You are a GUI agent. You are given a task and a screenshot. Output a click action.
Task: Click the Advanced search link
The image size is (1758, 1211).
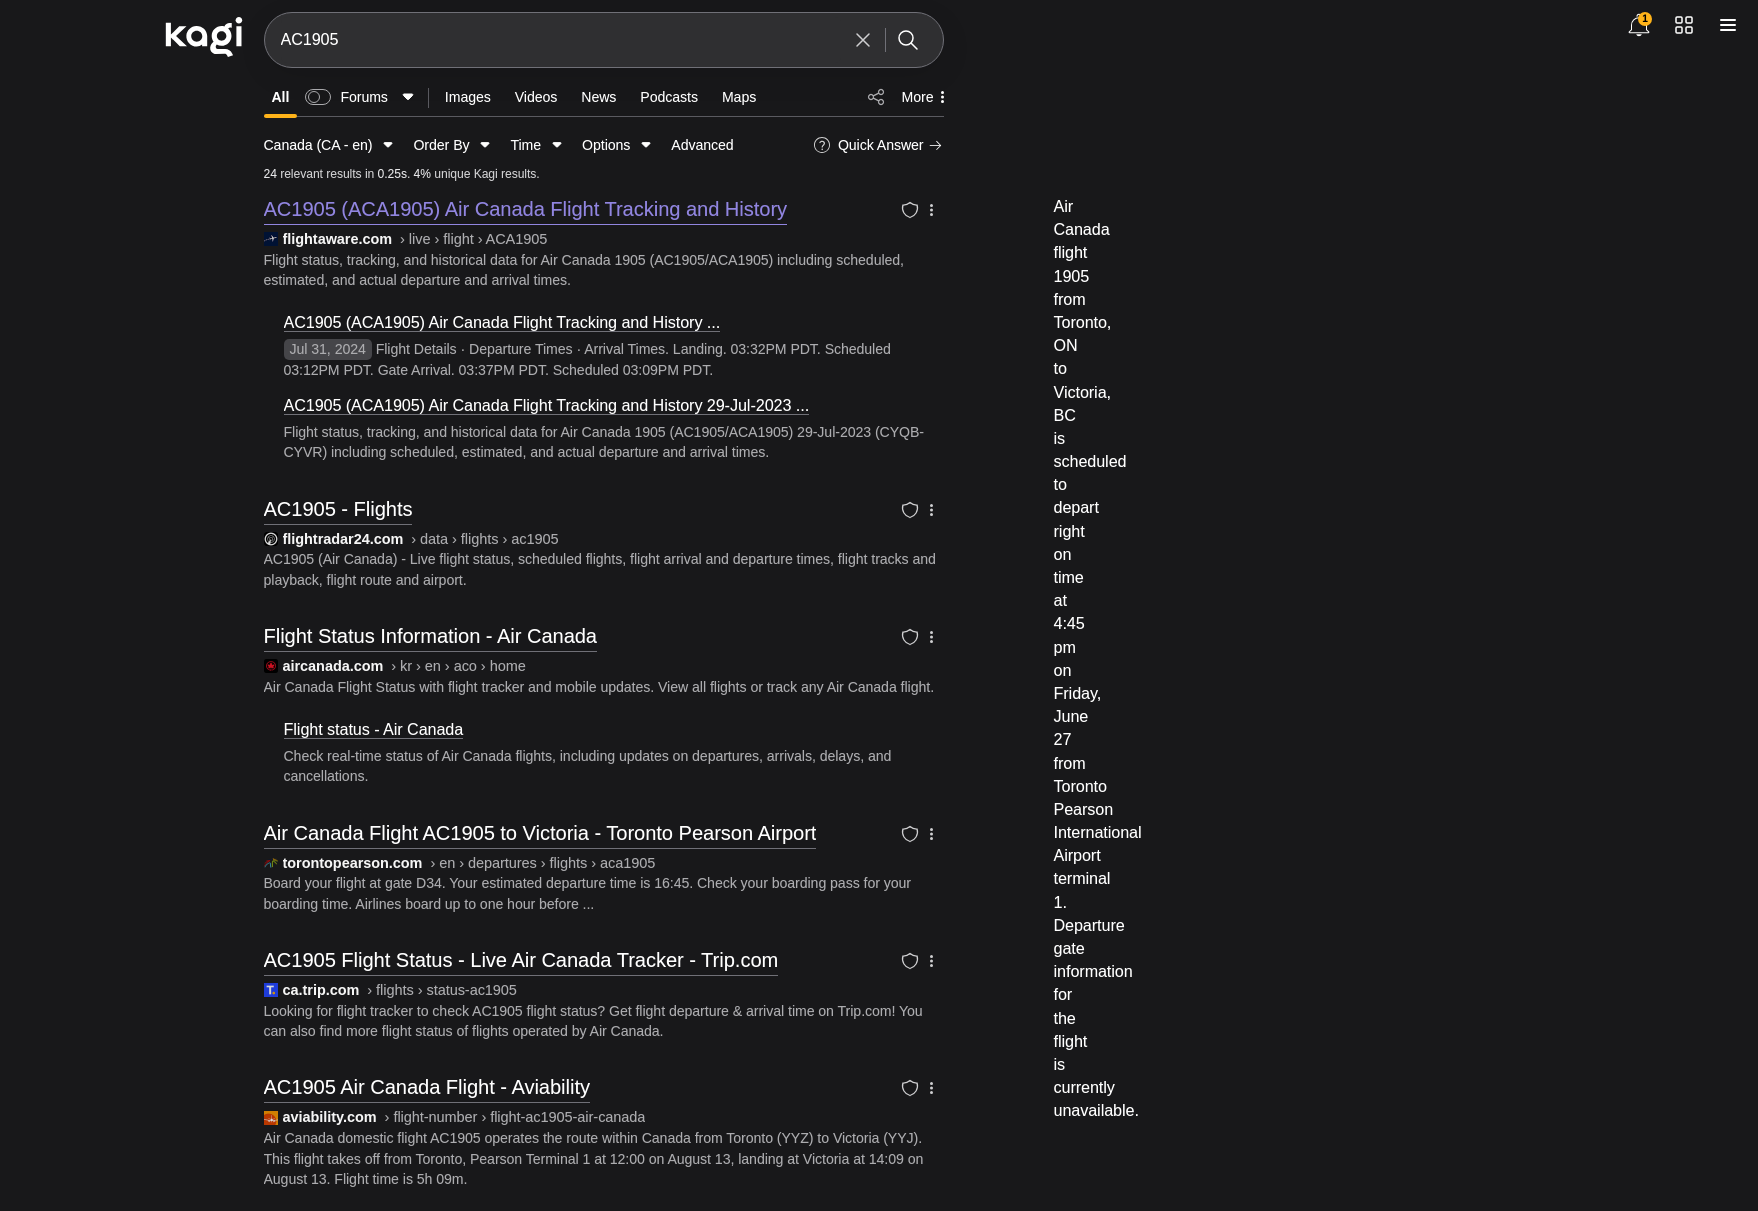tap(702, 145)
